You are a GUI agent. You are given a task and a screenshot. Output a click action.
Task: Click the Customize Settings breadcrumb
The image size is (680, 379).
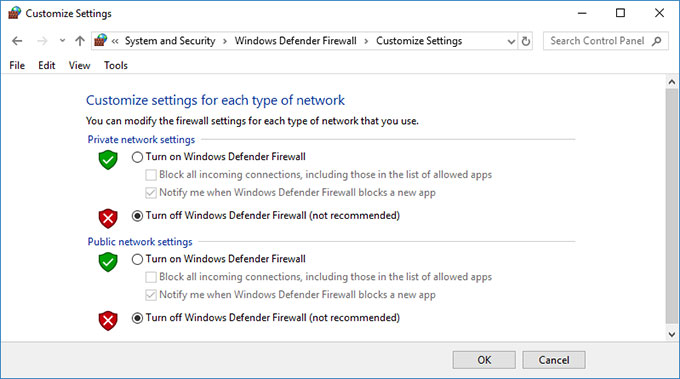click(x=419, y=41)
